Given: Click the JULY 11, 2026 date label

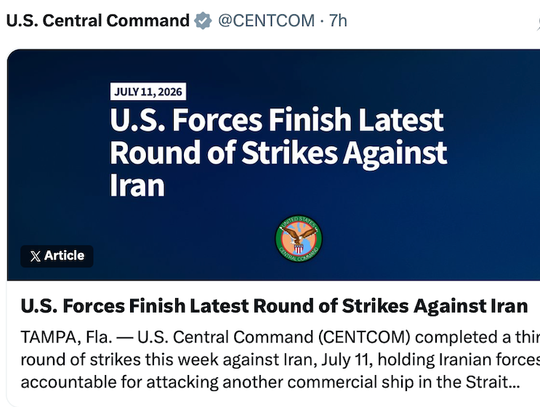Looking at the screenshot, I should [x=148, y=92].
